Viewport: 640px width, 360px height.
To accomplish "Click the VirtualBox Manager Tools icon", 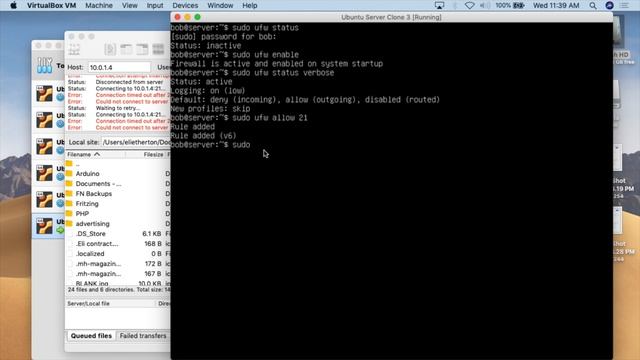I will click(x=44, y=65).
